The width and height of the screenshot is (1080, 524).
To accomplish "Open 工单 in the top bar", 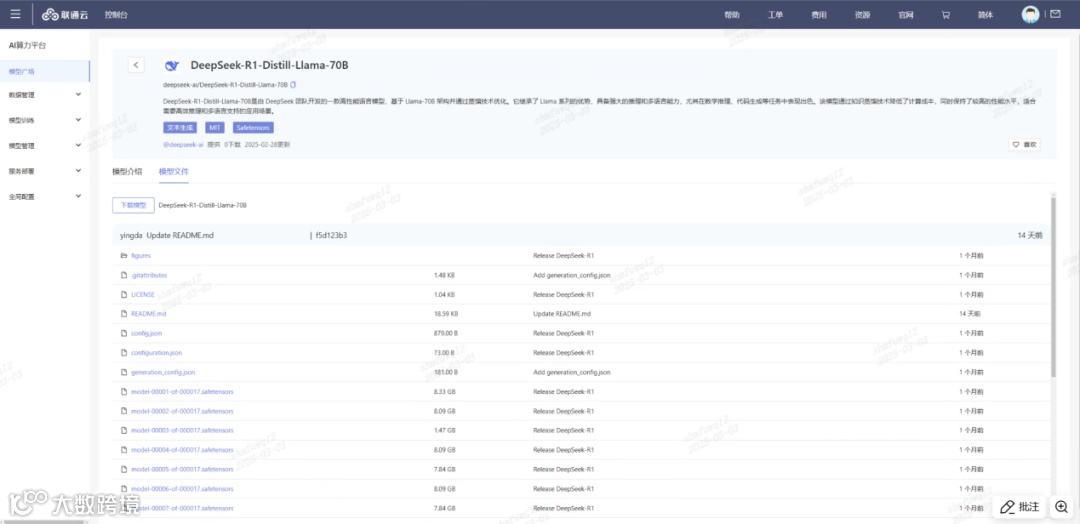I will pos(775,14).
